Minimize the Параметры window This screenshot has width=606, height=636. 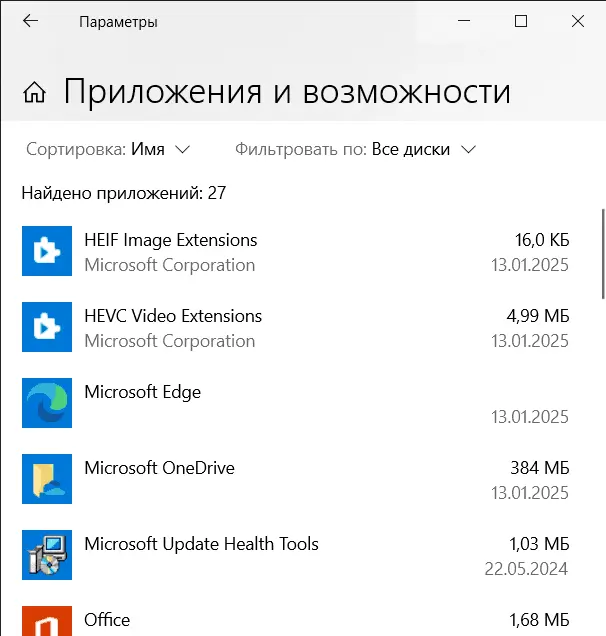click(463, 21)
